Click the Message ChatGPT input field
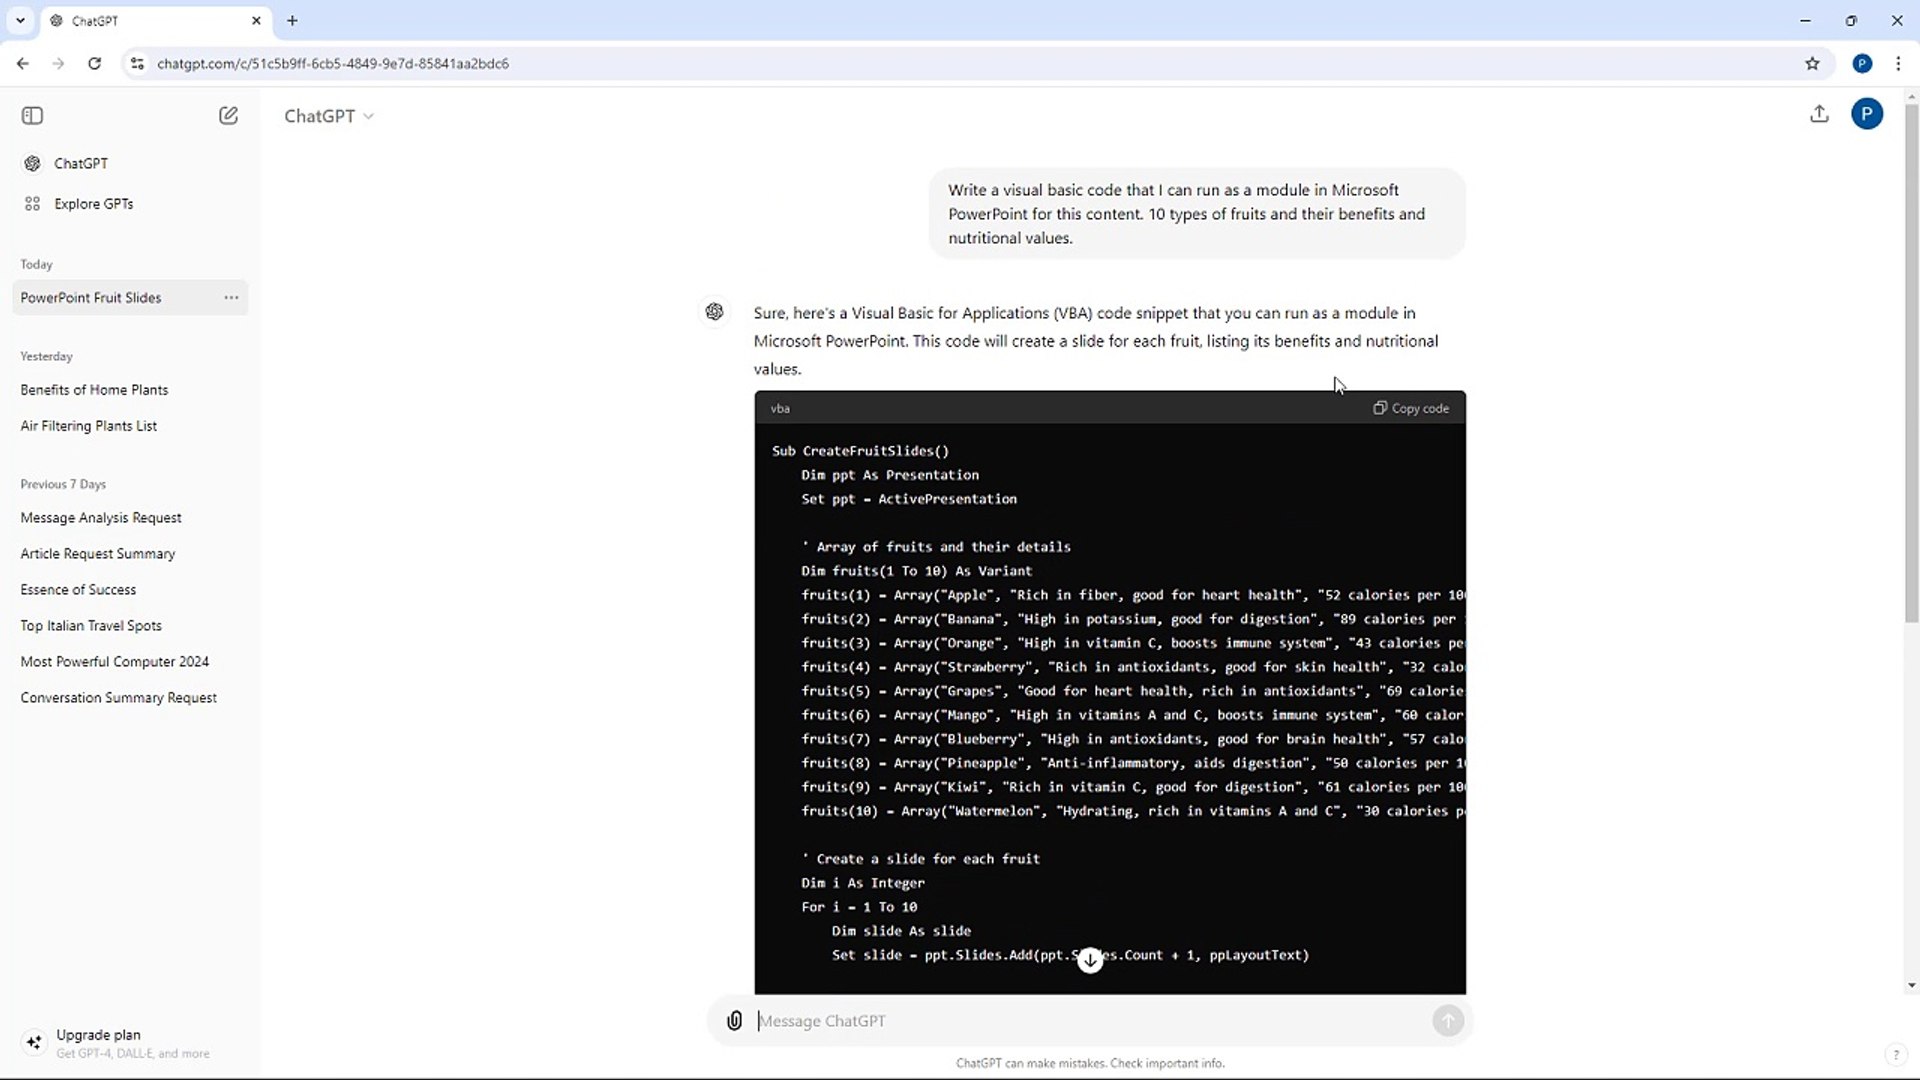The image size is (1920, 1080). pyautogui.click(x=1090, y=1021)
